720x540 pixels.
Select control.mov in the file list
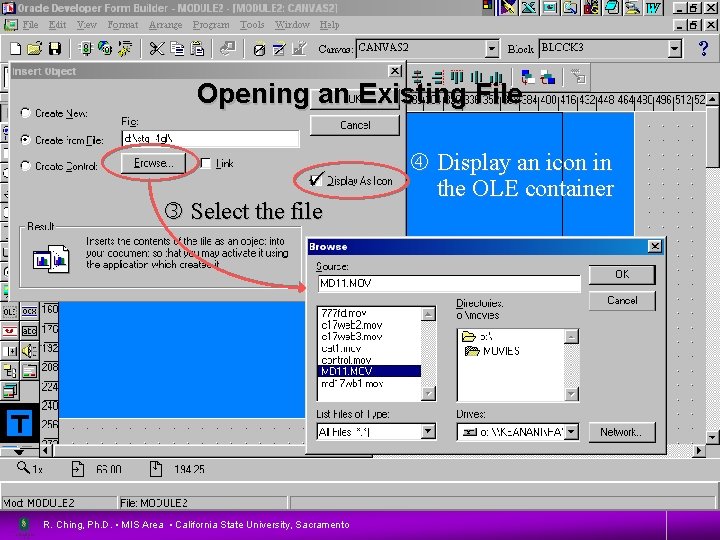369,360
